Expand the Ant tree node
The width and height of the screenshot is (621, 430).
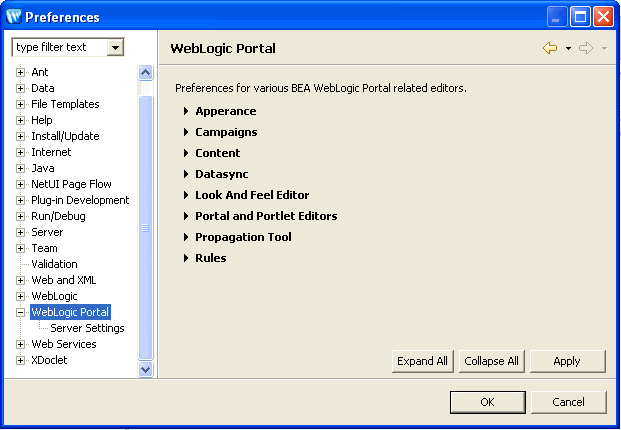click(x=20, y=72)
